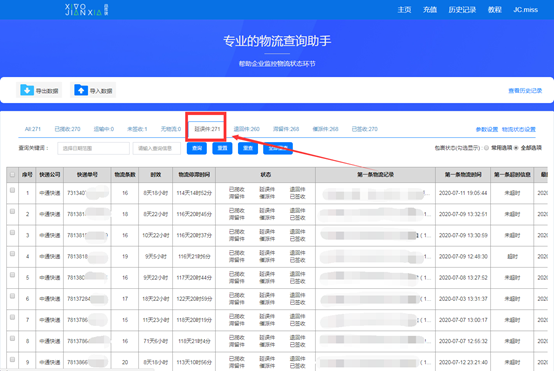This screenshot has width=554, height=371.
Task: Open the 无物流:0 tab
Action: pos(171,129)
